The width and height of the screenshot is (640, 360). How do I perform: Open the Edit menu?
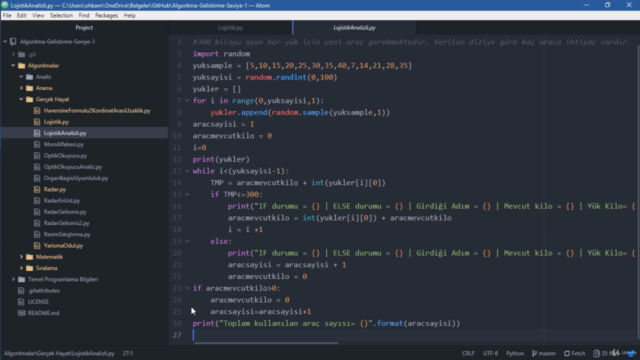coord(21,16)
